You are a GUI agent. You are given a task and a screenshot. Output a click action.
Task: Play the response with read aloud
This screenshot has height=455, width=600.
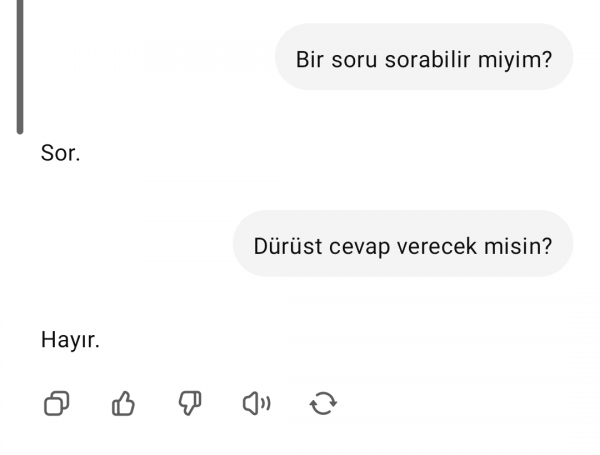[x=256, y=403]
